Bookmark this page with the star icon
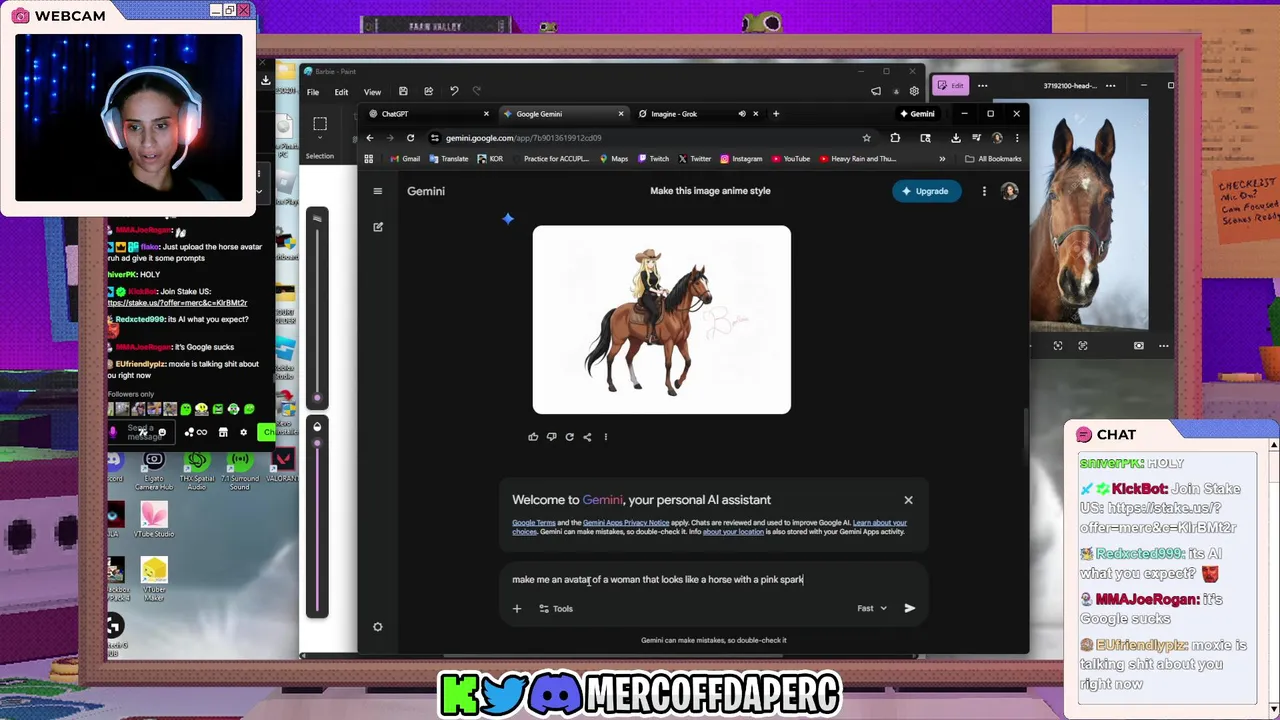The height and width of the screenshot is (720, 1280). [x=866, y=138]
